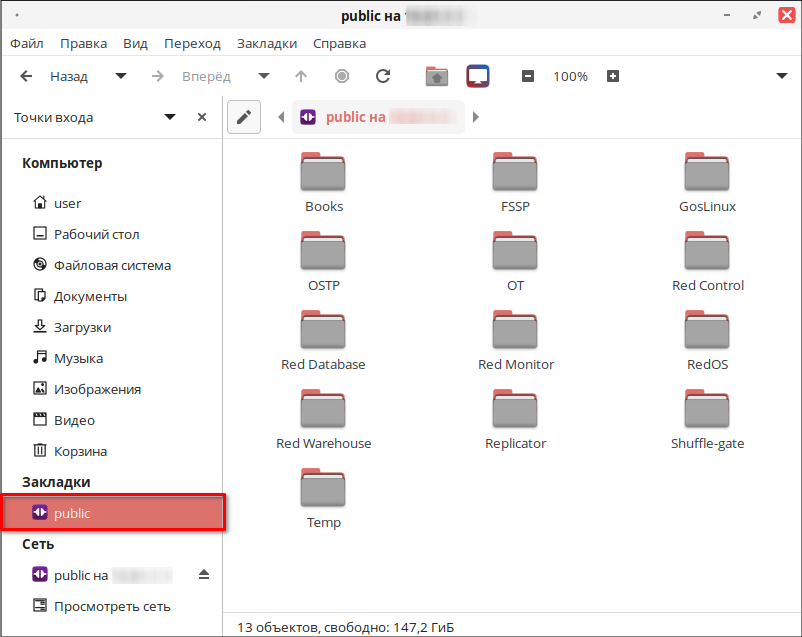This screenshot has width=802, height=637.
Task: Zoom in with the plus icon
Action: coord(613,76)
